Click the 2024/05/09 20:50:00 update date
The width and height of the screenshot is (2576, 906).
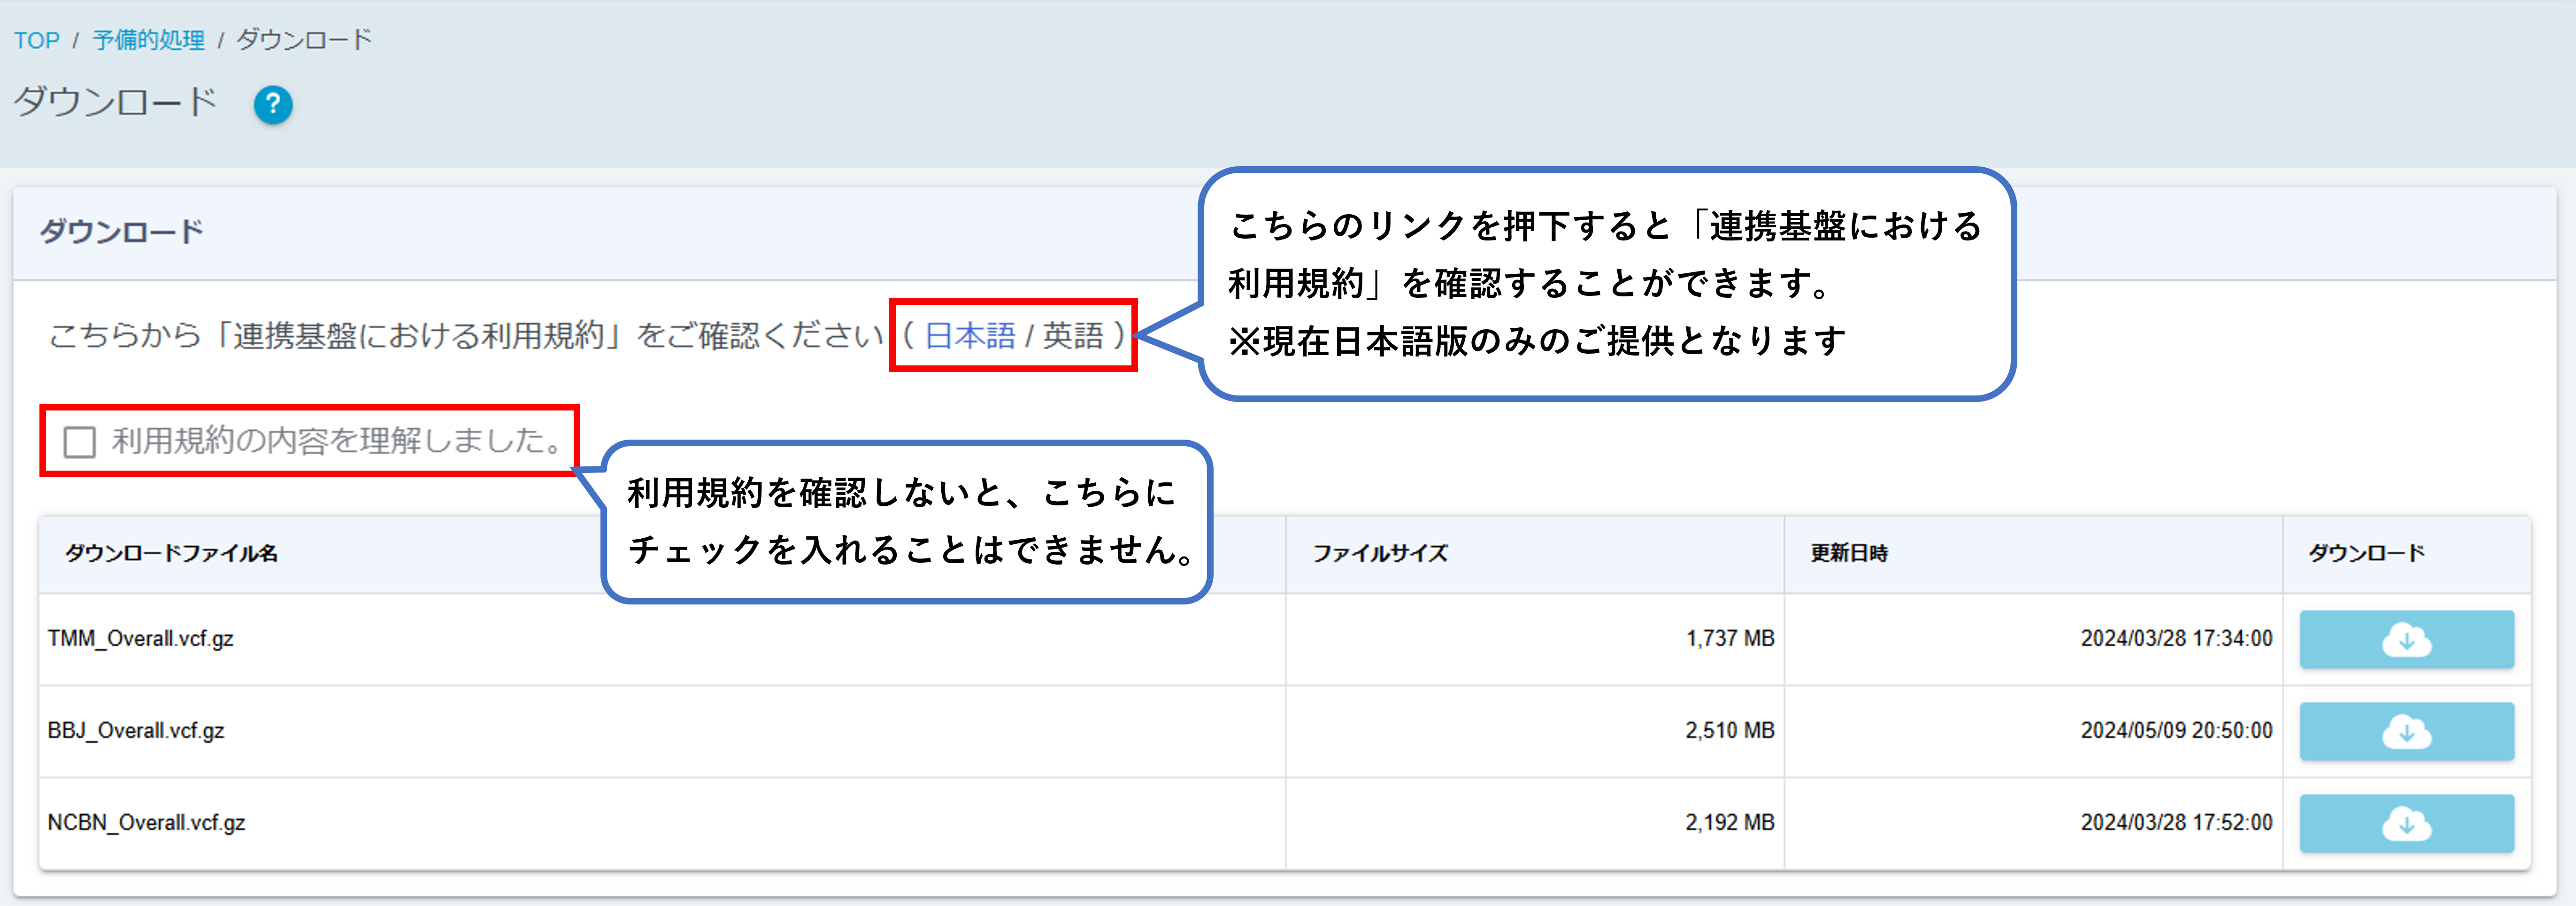[x=2176, y=730]
